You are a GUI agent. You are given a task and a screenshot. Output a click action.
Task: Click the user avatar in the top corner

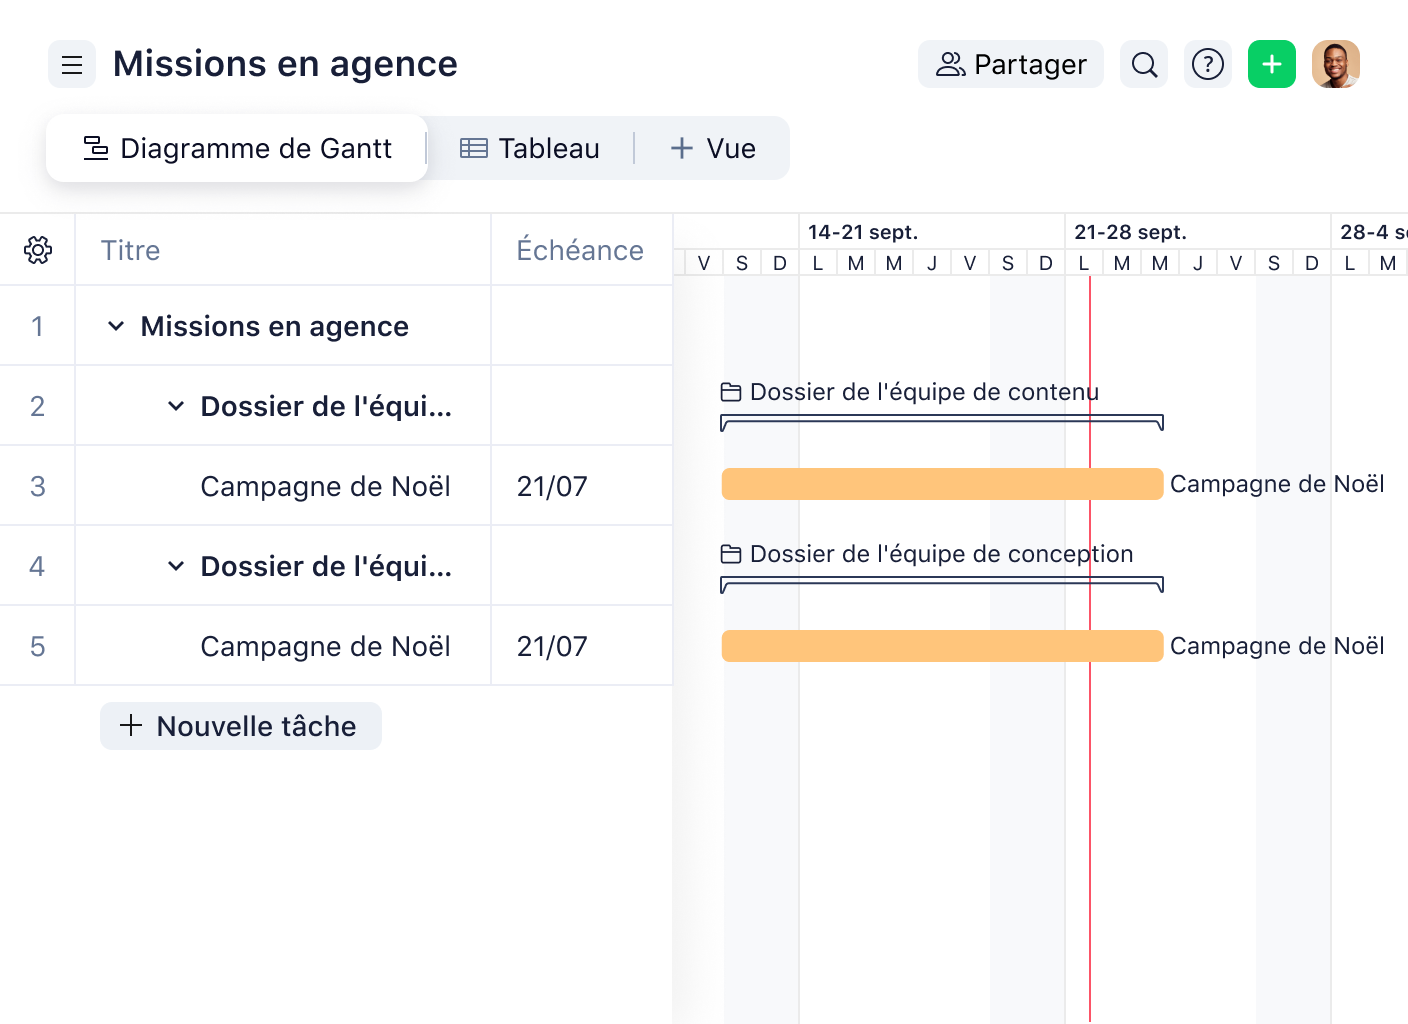pyautogui.click(x=1336, y=64)
